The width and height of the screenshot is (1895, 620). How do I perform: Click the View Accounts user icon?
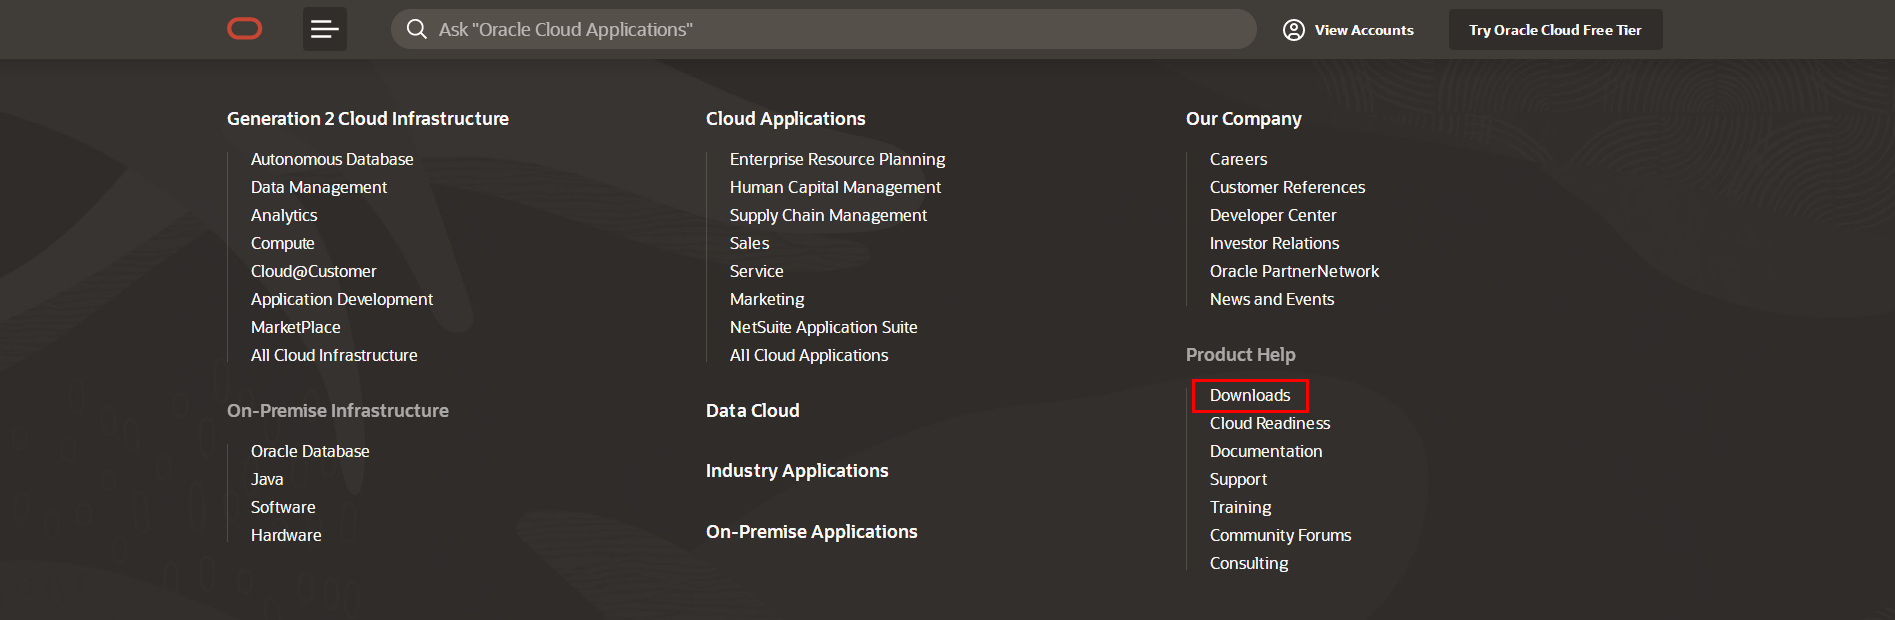[1294, 30]
